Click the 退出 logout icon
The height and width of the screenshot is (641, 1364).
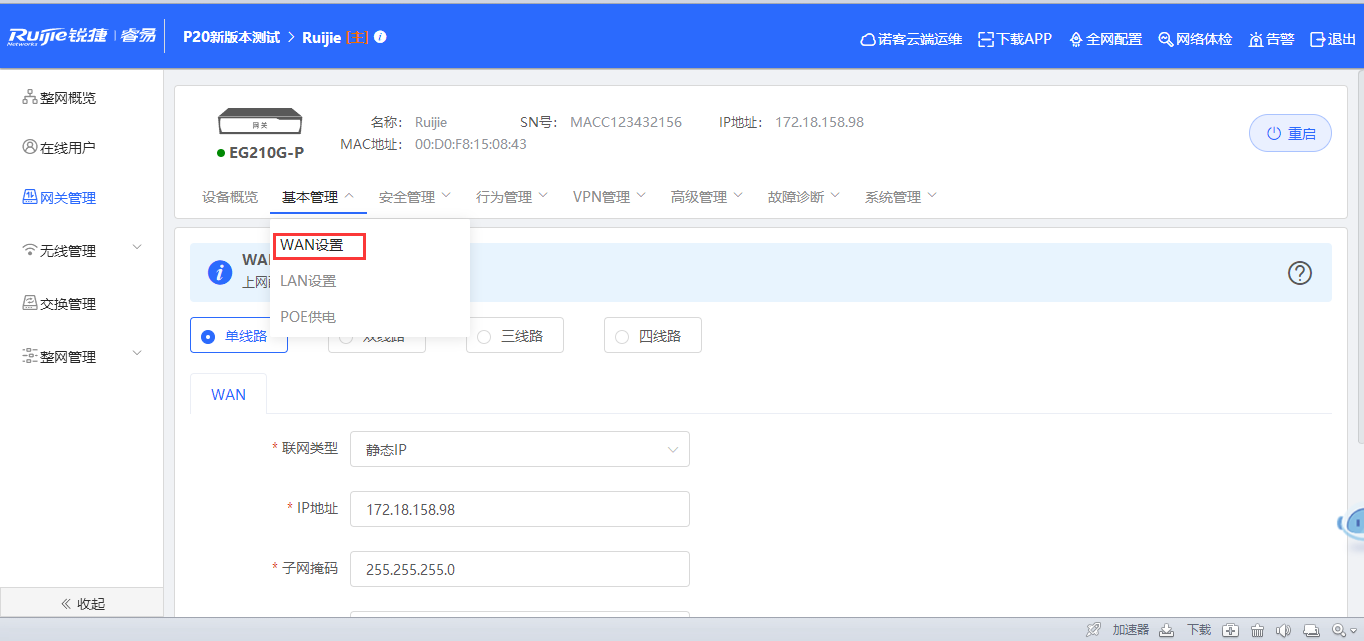[1318, 39]
